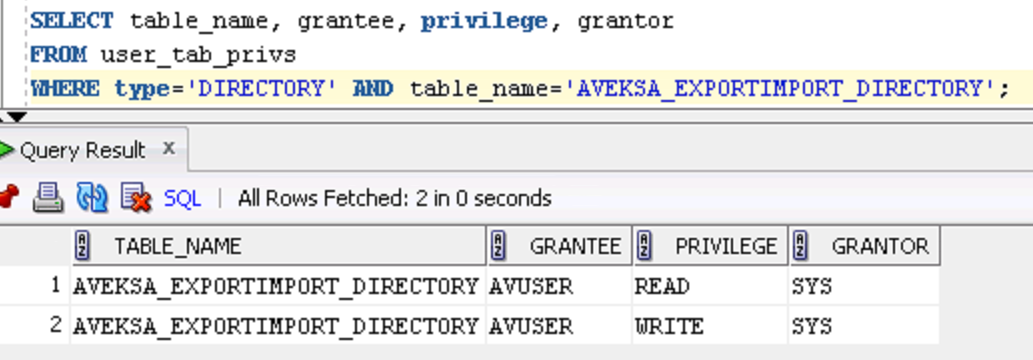The image size is (1033, 360).
Task: Click the green run arrow on Query Result tab
Action: click(6, 150)
